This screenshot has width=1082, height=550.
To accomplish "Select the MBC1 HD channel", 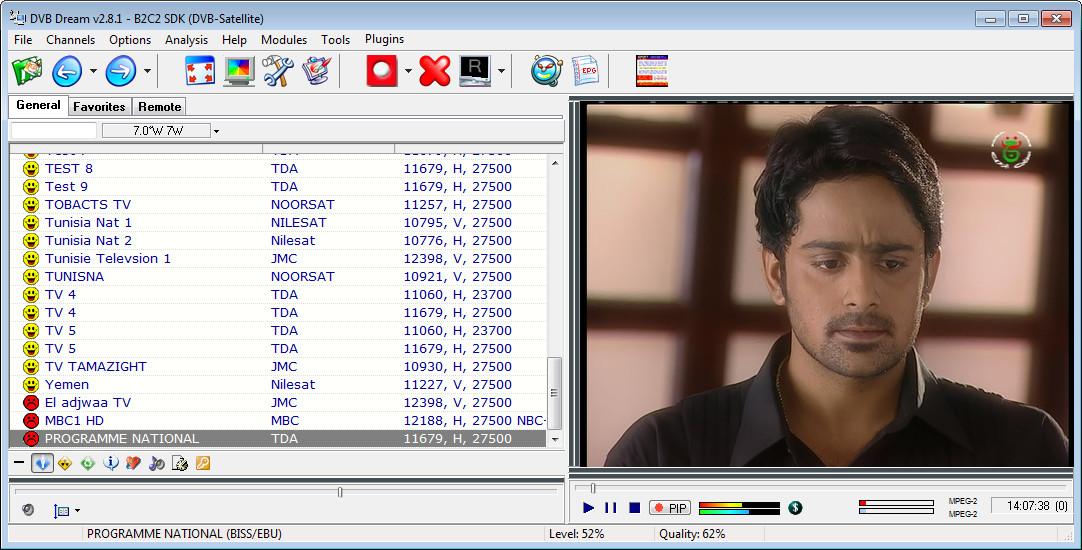I will tap(74, 421).
